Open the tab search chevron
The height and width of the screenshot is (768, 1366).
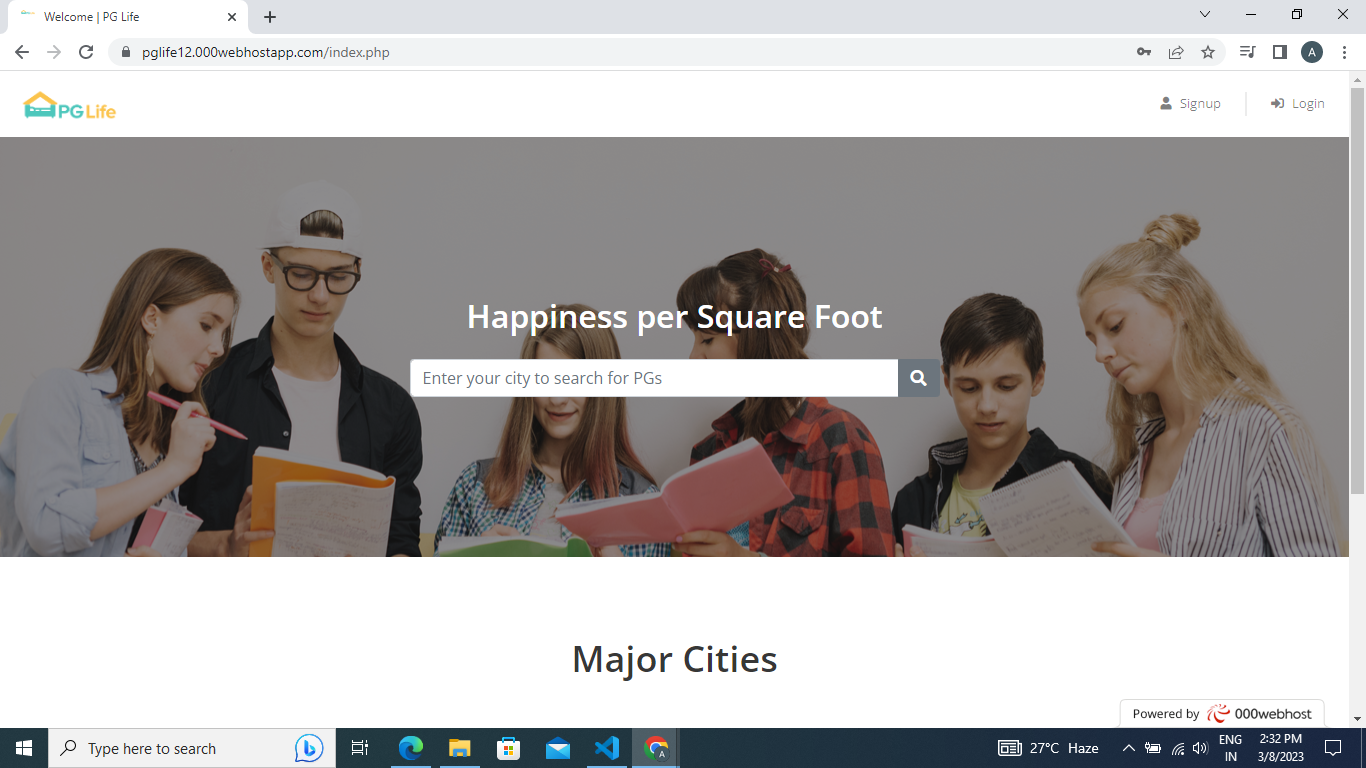click(1205, 15)
